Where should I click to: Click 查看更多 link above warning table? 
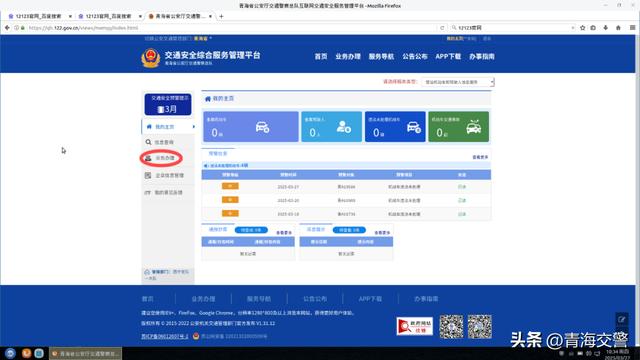tap(480, 157)
